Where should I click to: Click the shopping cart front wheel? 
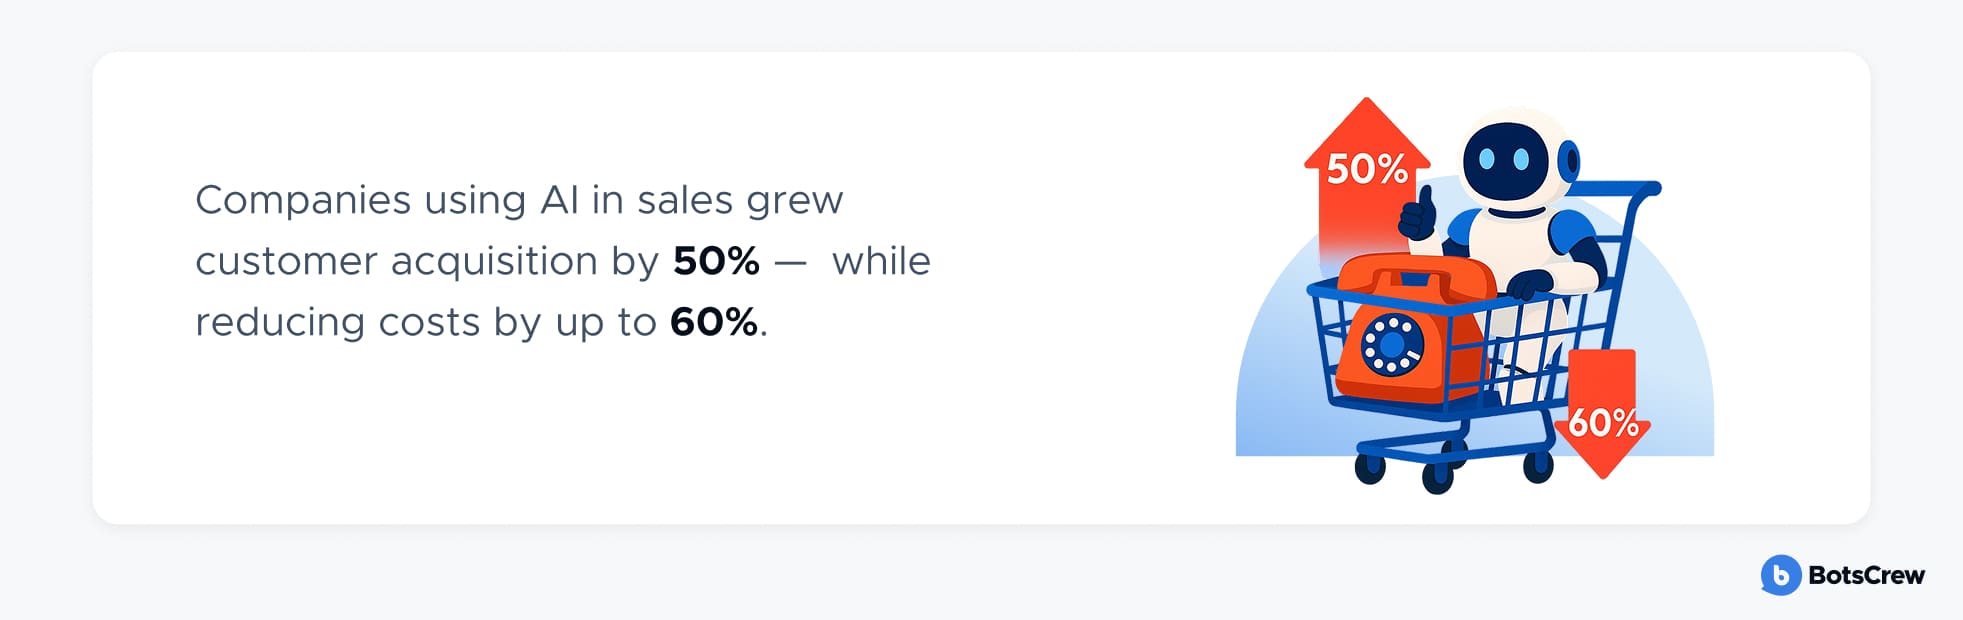1369,468
